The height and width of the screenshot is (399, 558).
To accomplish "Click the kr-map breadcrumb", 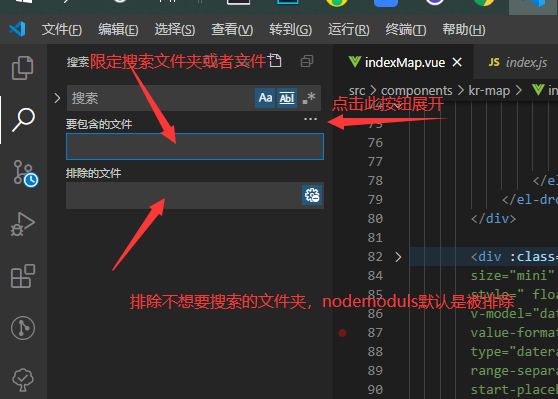I will pos(489,90).
